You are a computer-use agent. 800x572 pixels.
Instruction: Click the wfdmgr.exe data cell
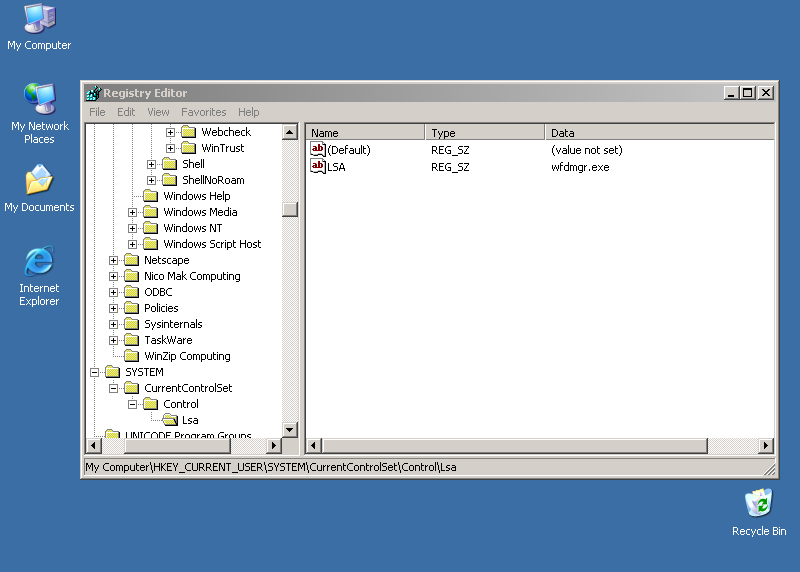580,167
